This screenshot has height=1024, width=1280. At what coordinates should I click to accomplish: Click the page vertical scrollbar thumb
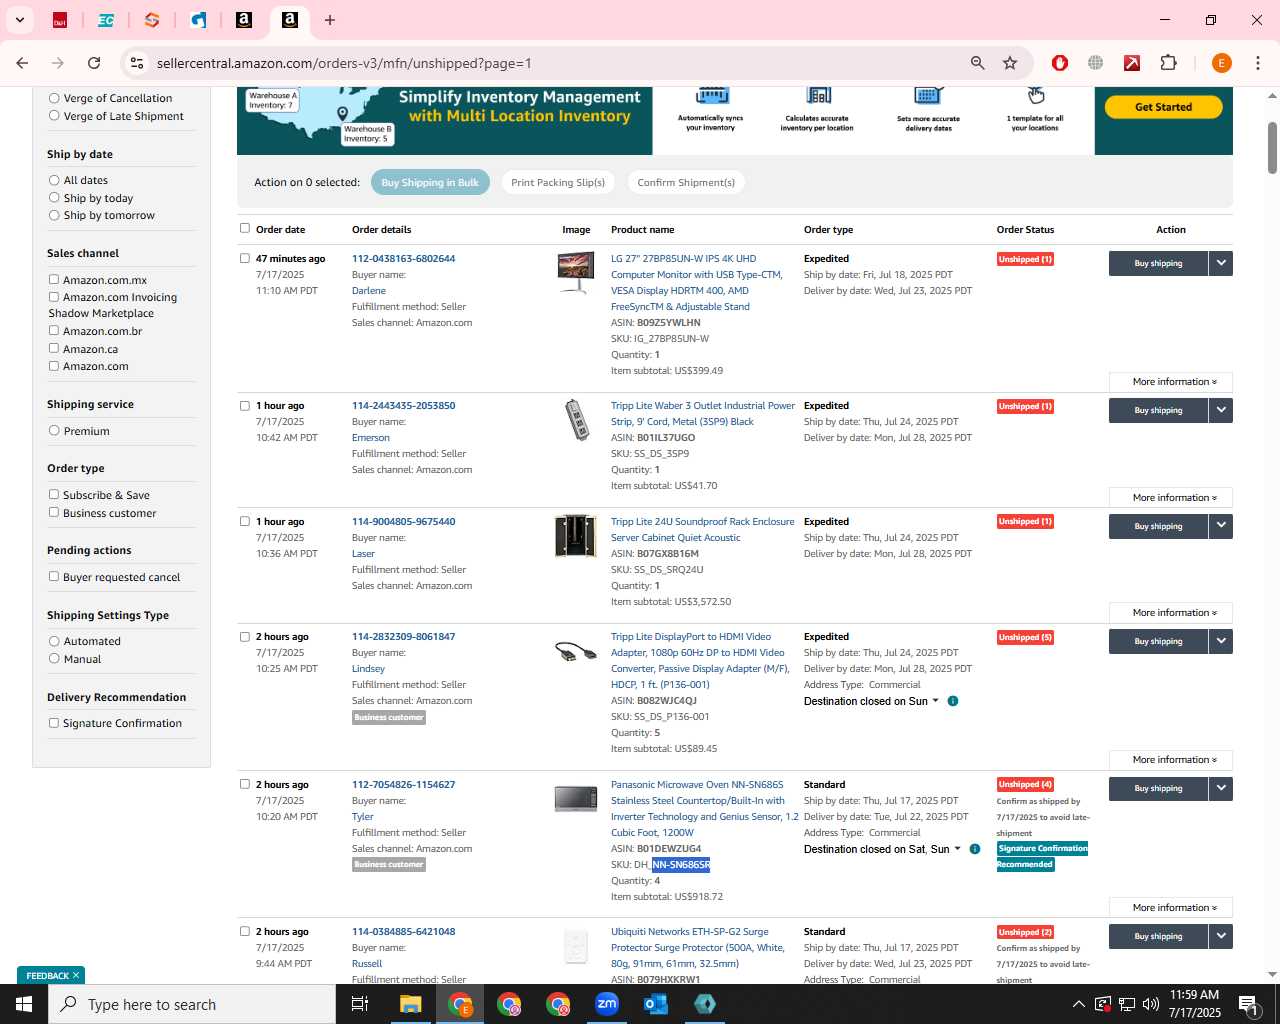coord(1272,147)
